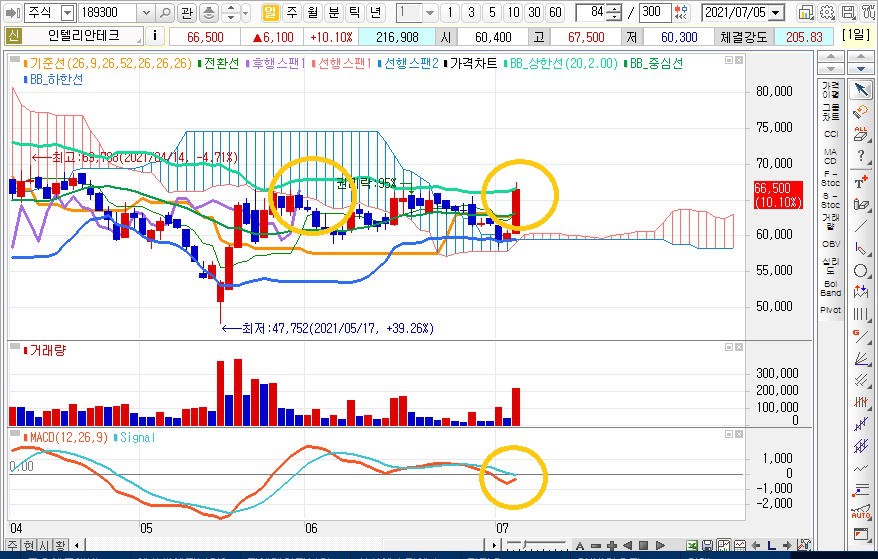Open the question mark help tool
This screenshot has height=559, width=878.
[861, 156]
